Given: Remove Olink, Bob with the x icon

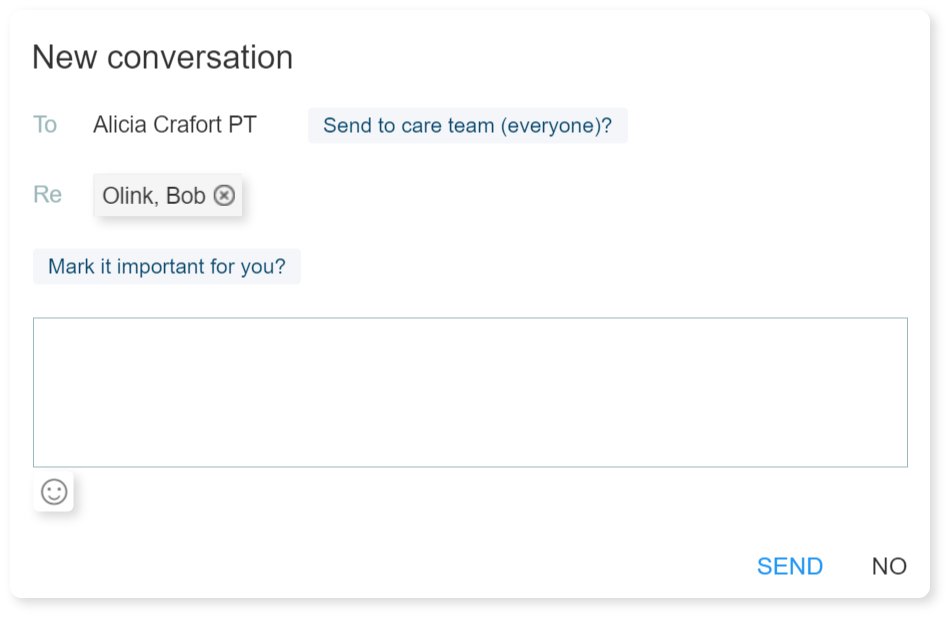Looking at the screenshot, I should click(224, 196).
